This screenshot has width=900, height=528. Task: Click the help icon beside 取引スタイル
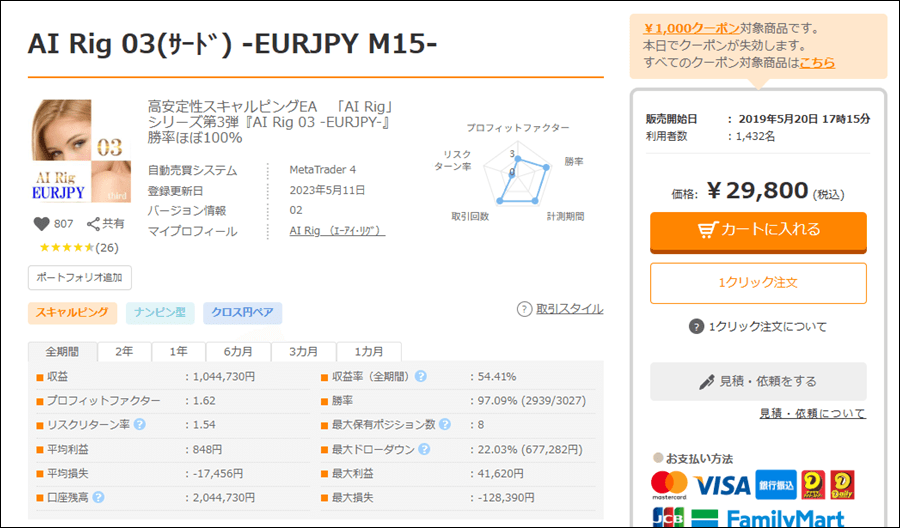(524, 309)
